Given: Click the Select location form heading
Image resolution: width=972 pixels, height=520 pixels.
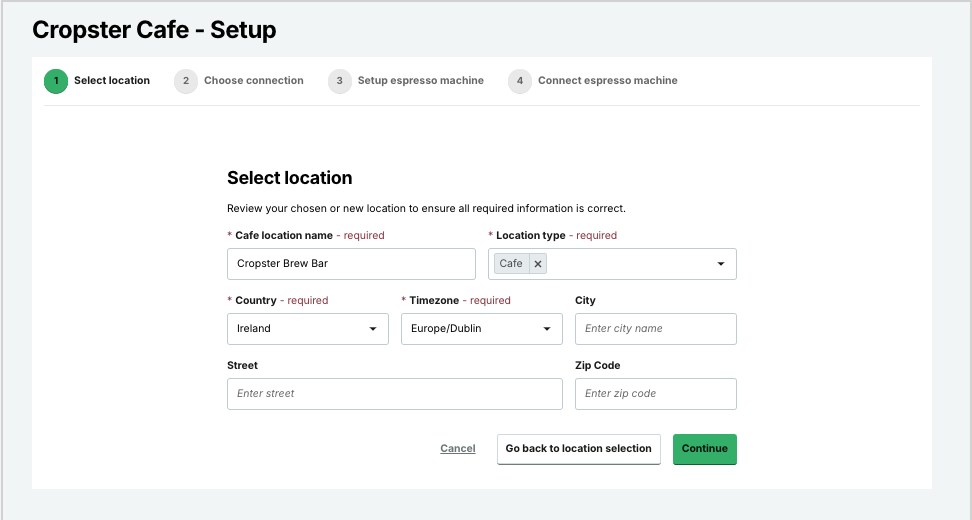Looking at the screenshot, I should [289, 178].
